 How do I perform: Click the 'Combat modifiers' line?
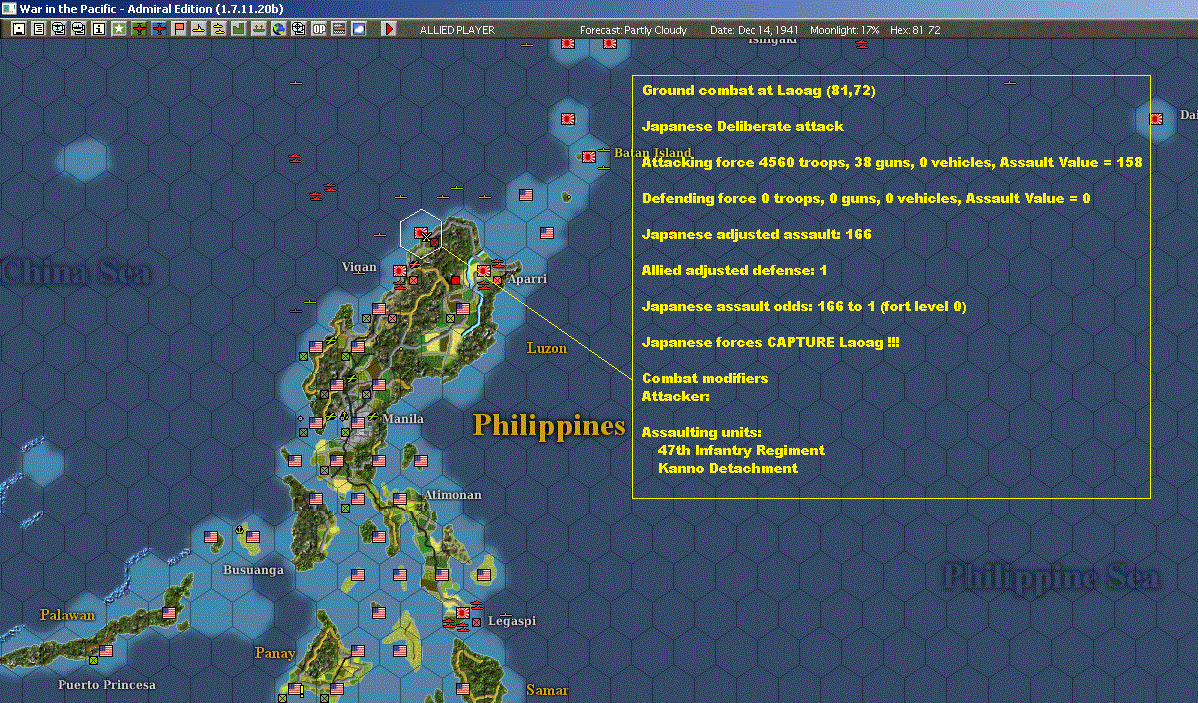[704, 378]
